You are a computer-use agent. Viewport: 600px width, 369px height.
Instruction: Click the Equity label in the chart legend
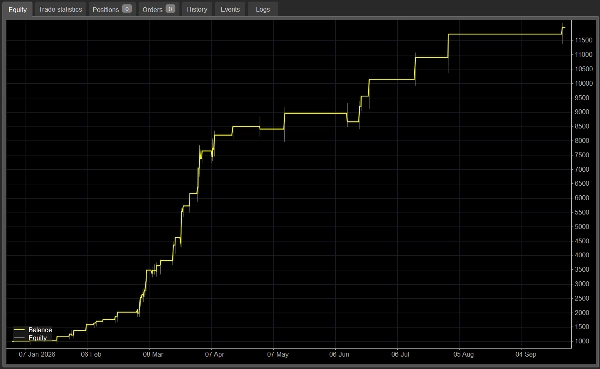click(38, 338)
